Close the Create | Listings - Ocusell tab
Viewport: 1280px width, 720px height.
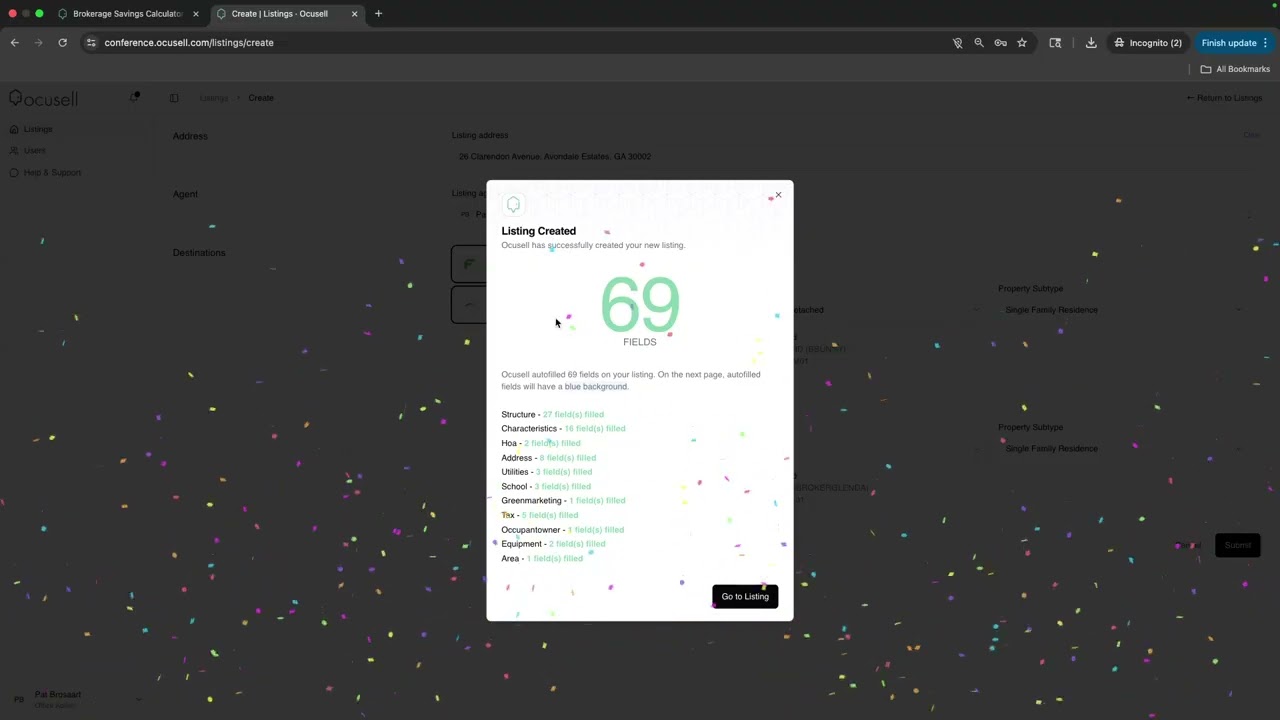click(x=354, y=14)
